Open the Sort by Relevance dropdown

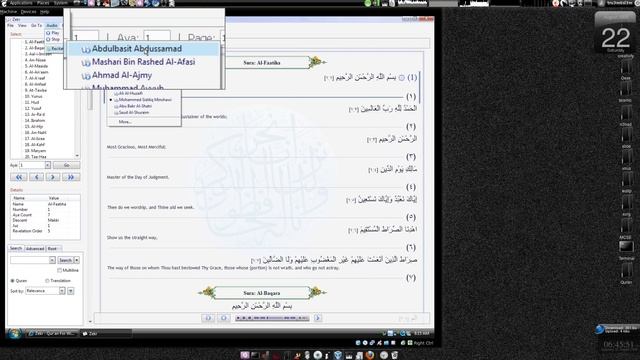45,291
